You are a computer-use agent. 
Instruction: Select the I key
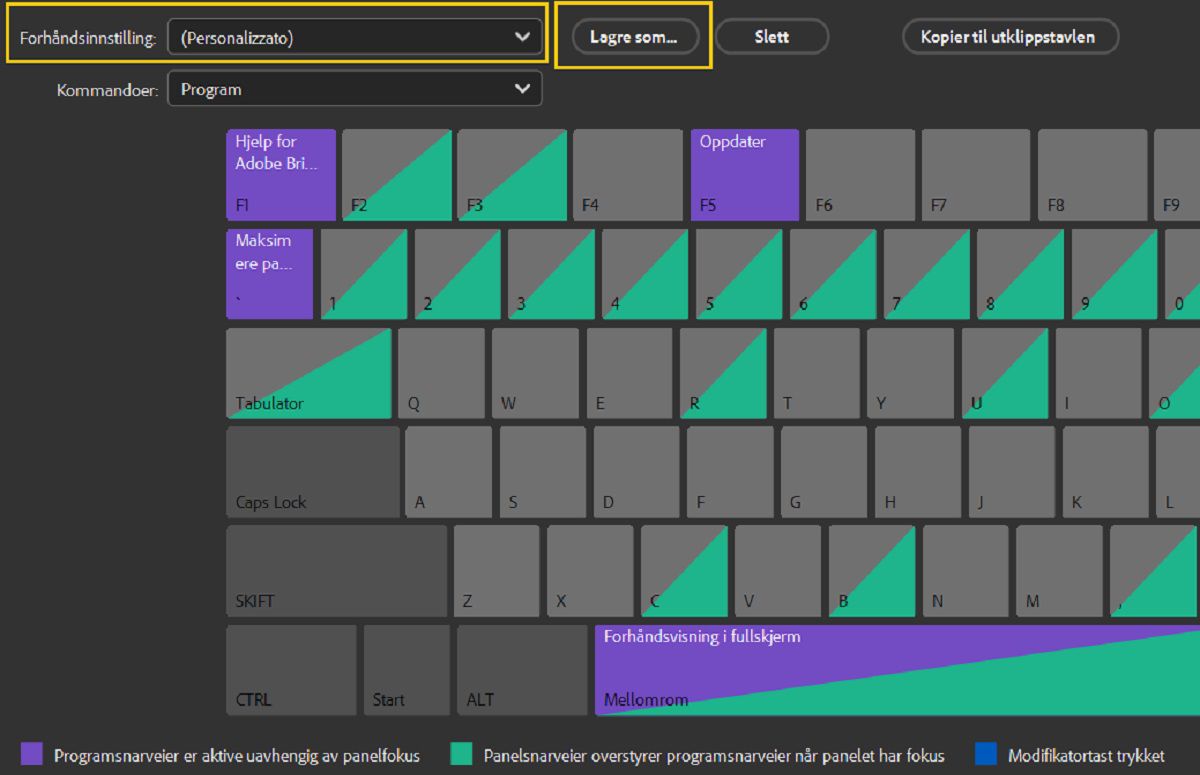point(1099,373)
